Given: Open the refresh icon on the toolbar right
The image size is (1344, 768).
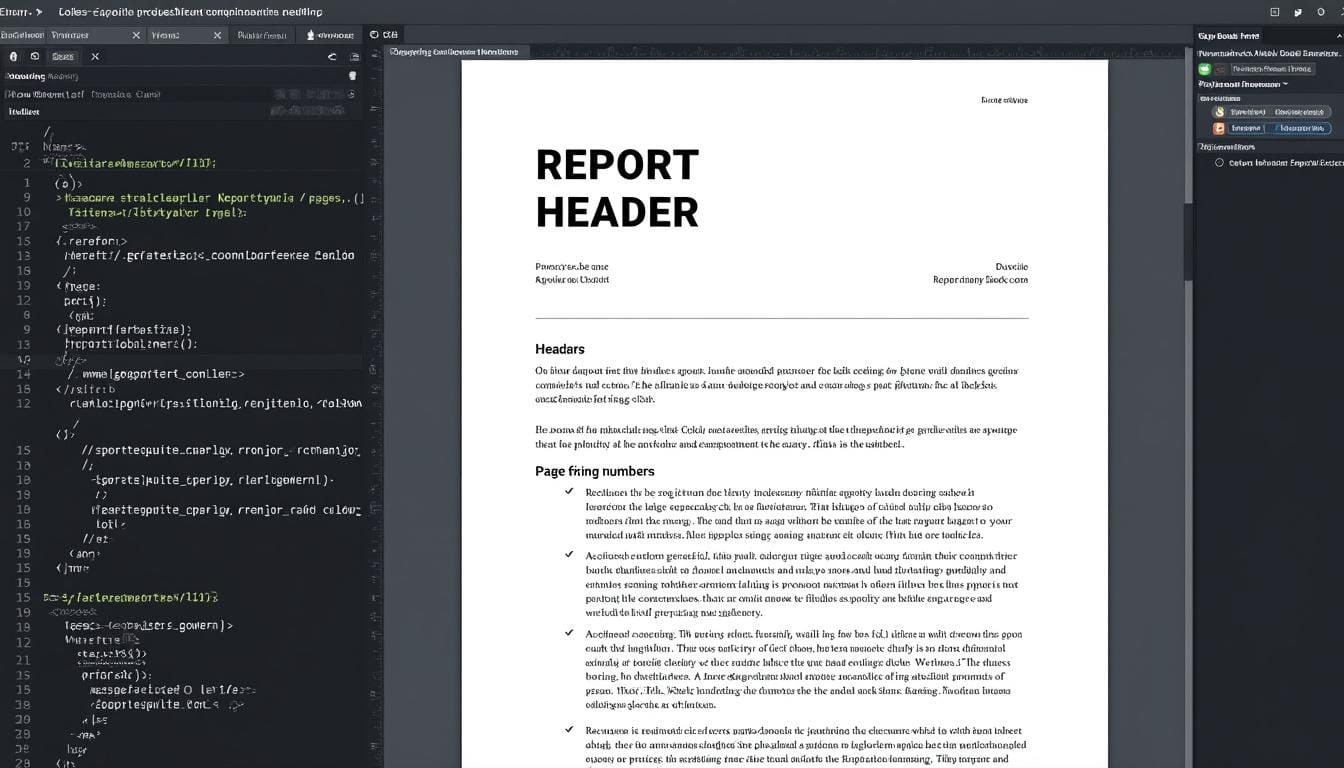Looking at the screenshot, I should 330,57.
